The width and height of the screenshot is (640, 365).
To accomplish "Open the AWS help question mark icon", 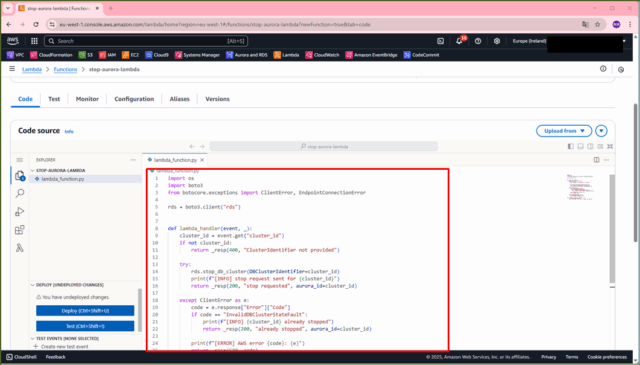I will 478,41.
